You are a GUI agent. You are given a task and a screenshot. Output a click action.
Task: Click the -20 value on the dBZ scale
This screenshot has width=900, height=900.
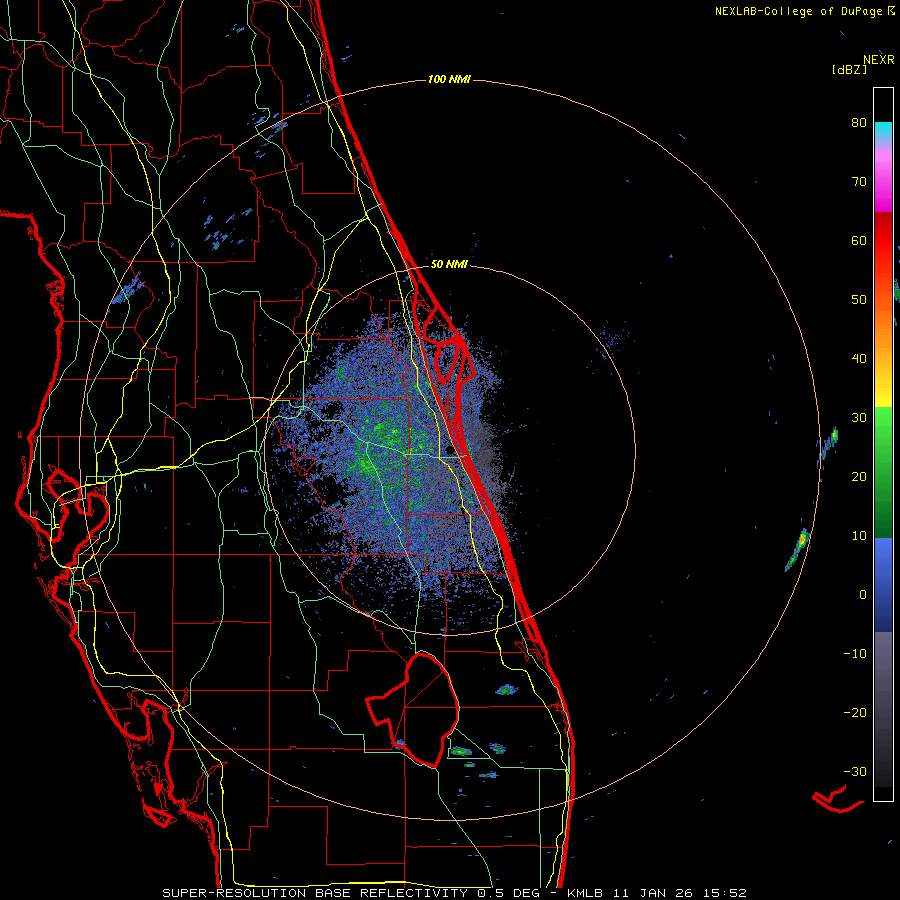click(855, 713)
